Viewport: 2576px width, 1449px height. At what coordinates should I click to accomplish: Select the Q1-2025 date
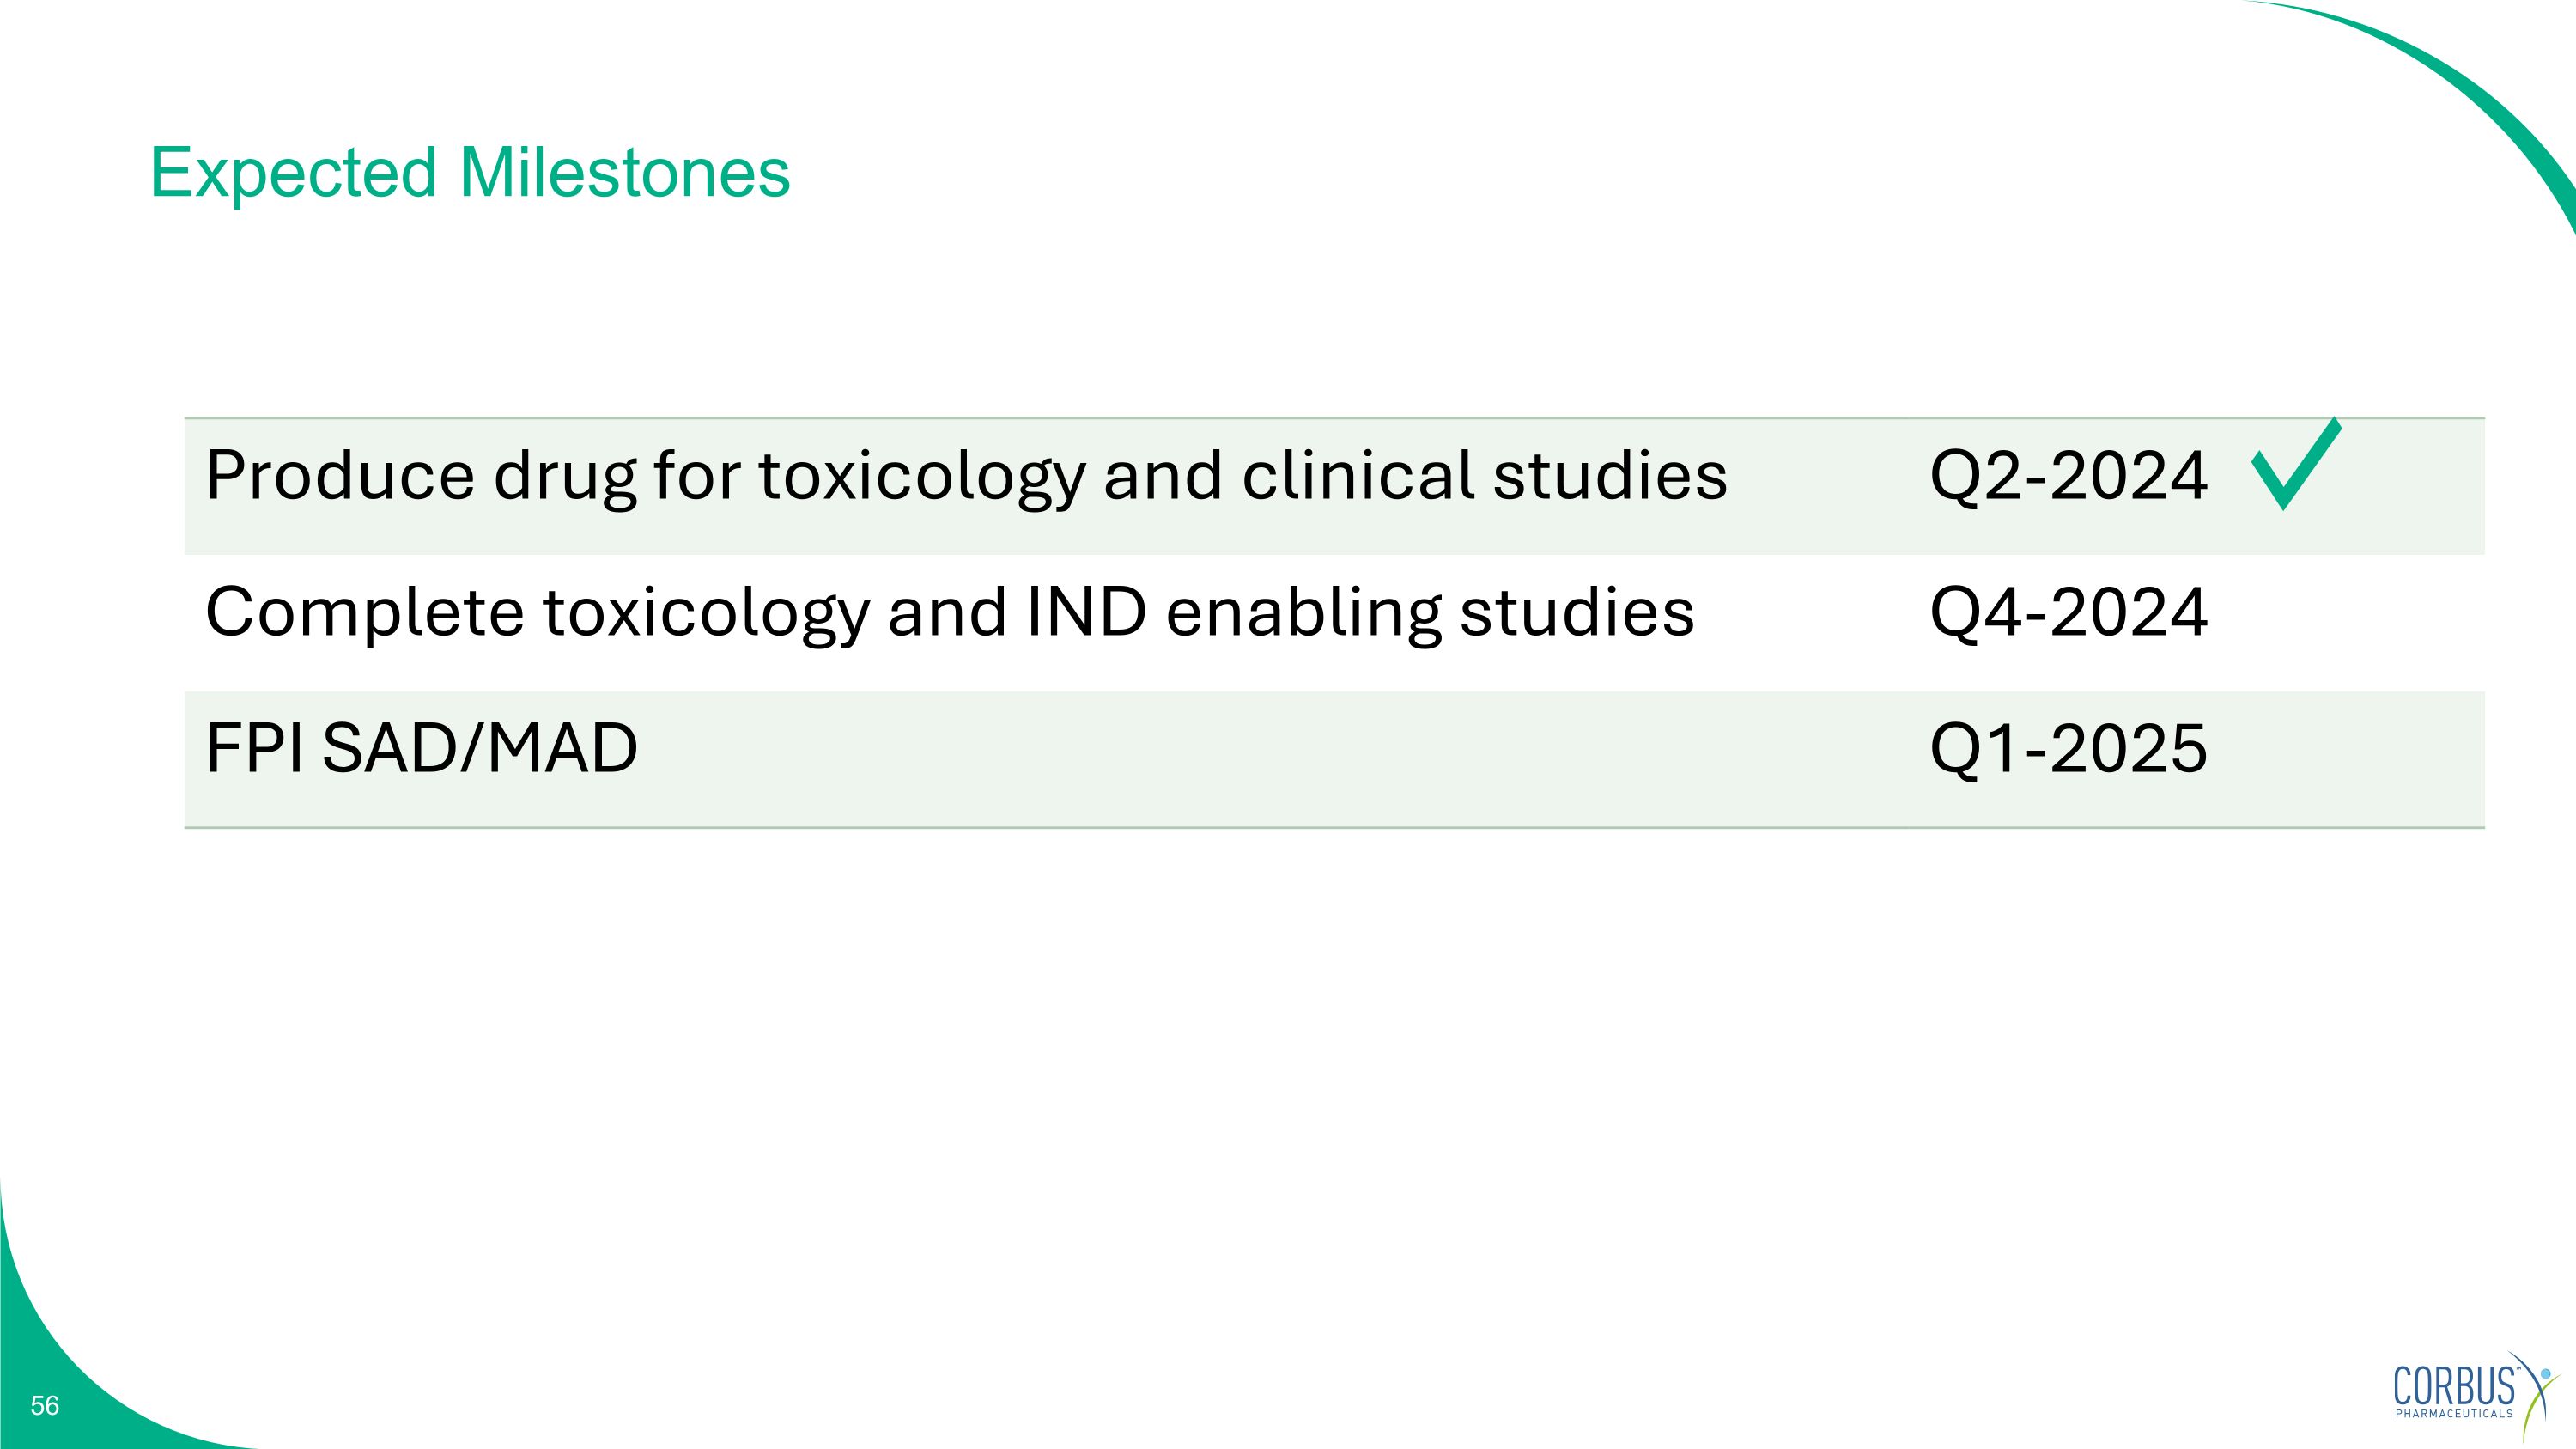click(x=2068, y=748)
